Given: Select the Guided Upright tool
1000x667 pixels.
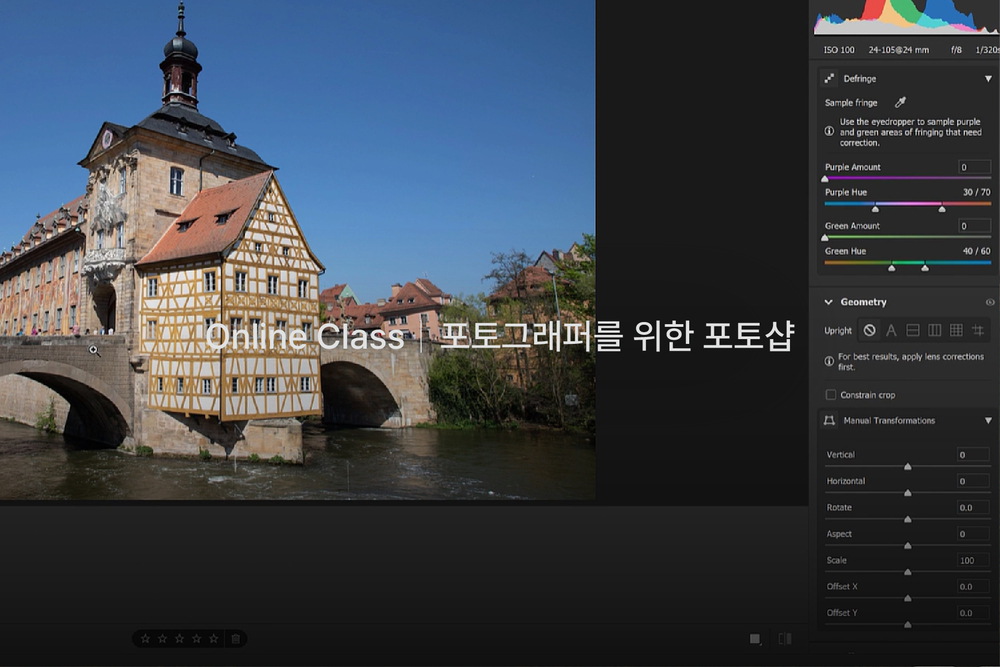Looking at the screenshot, I should 977,329.
